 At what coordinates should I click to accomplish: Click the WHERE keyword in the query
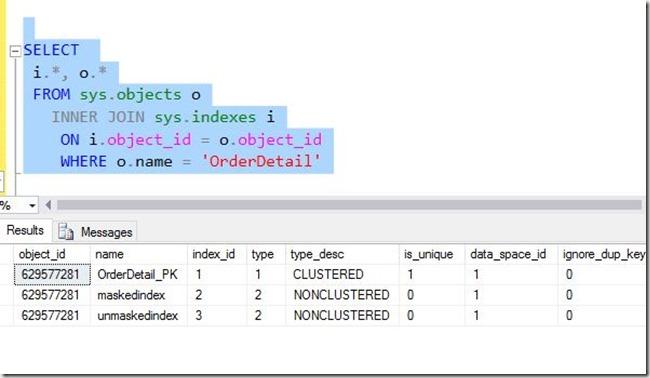coord(83,161)
